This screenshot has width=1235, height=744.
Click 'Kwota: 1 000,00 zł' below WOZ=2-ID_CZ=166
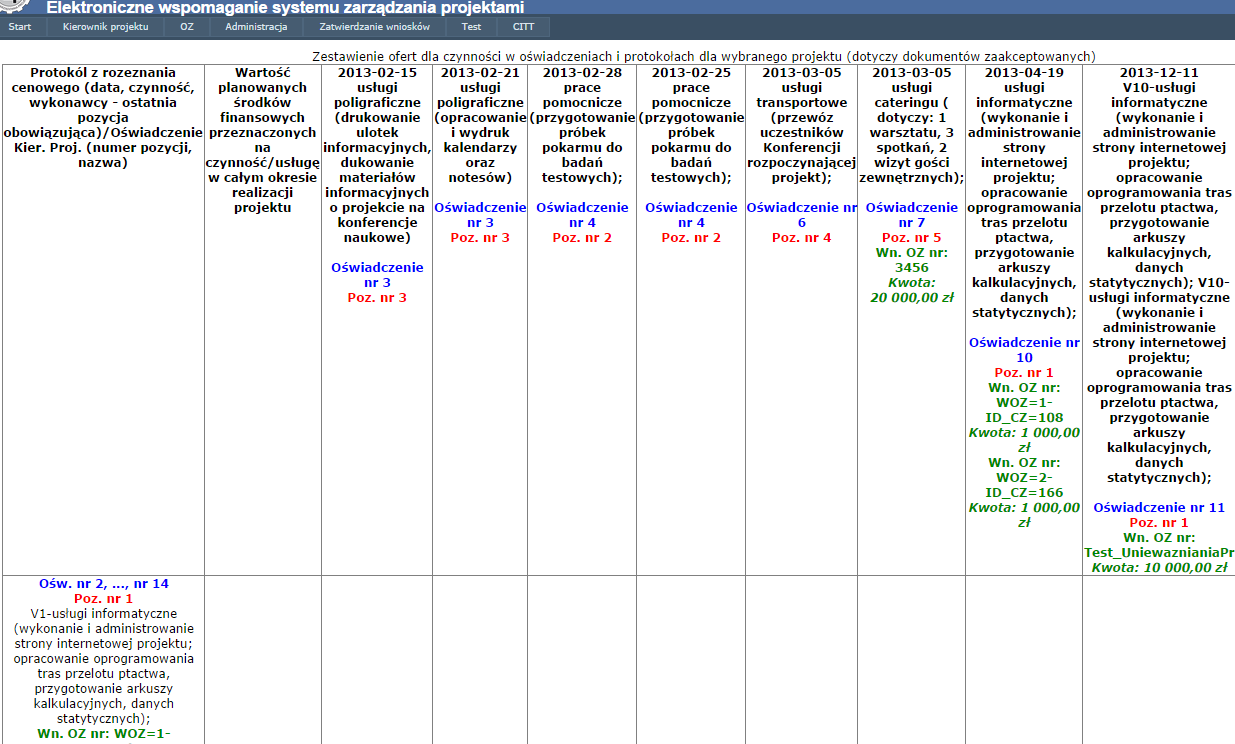pos(1024,515)
